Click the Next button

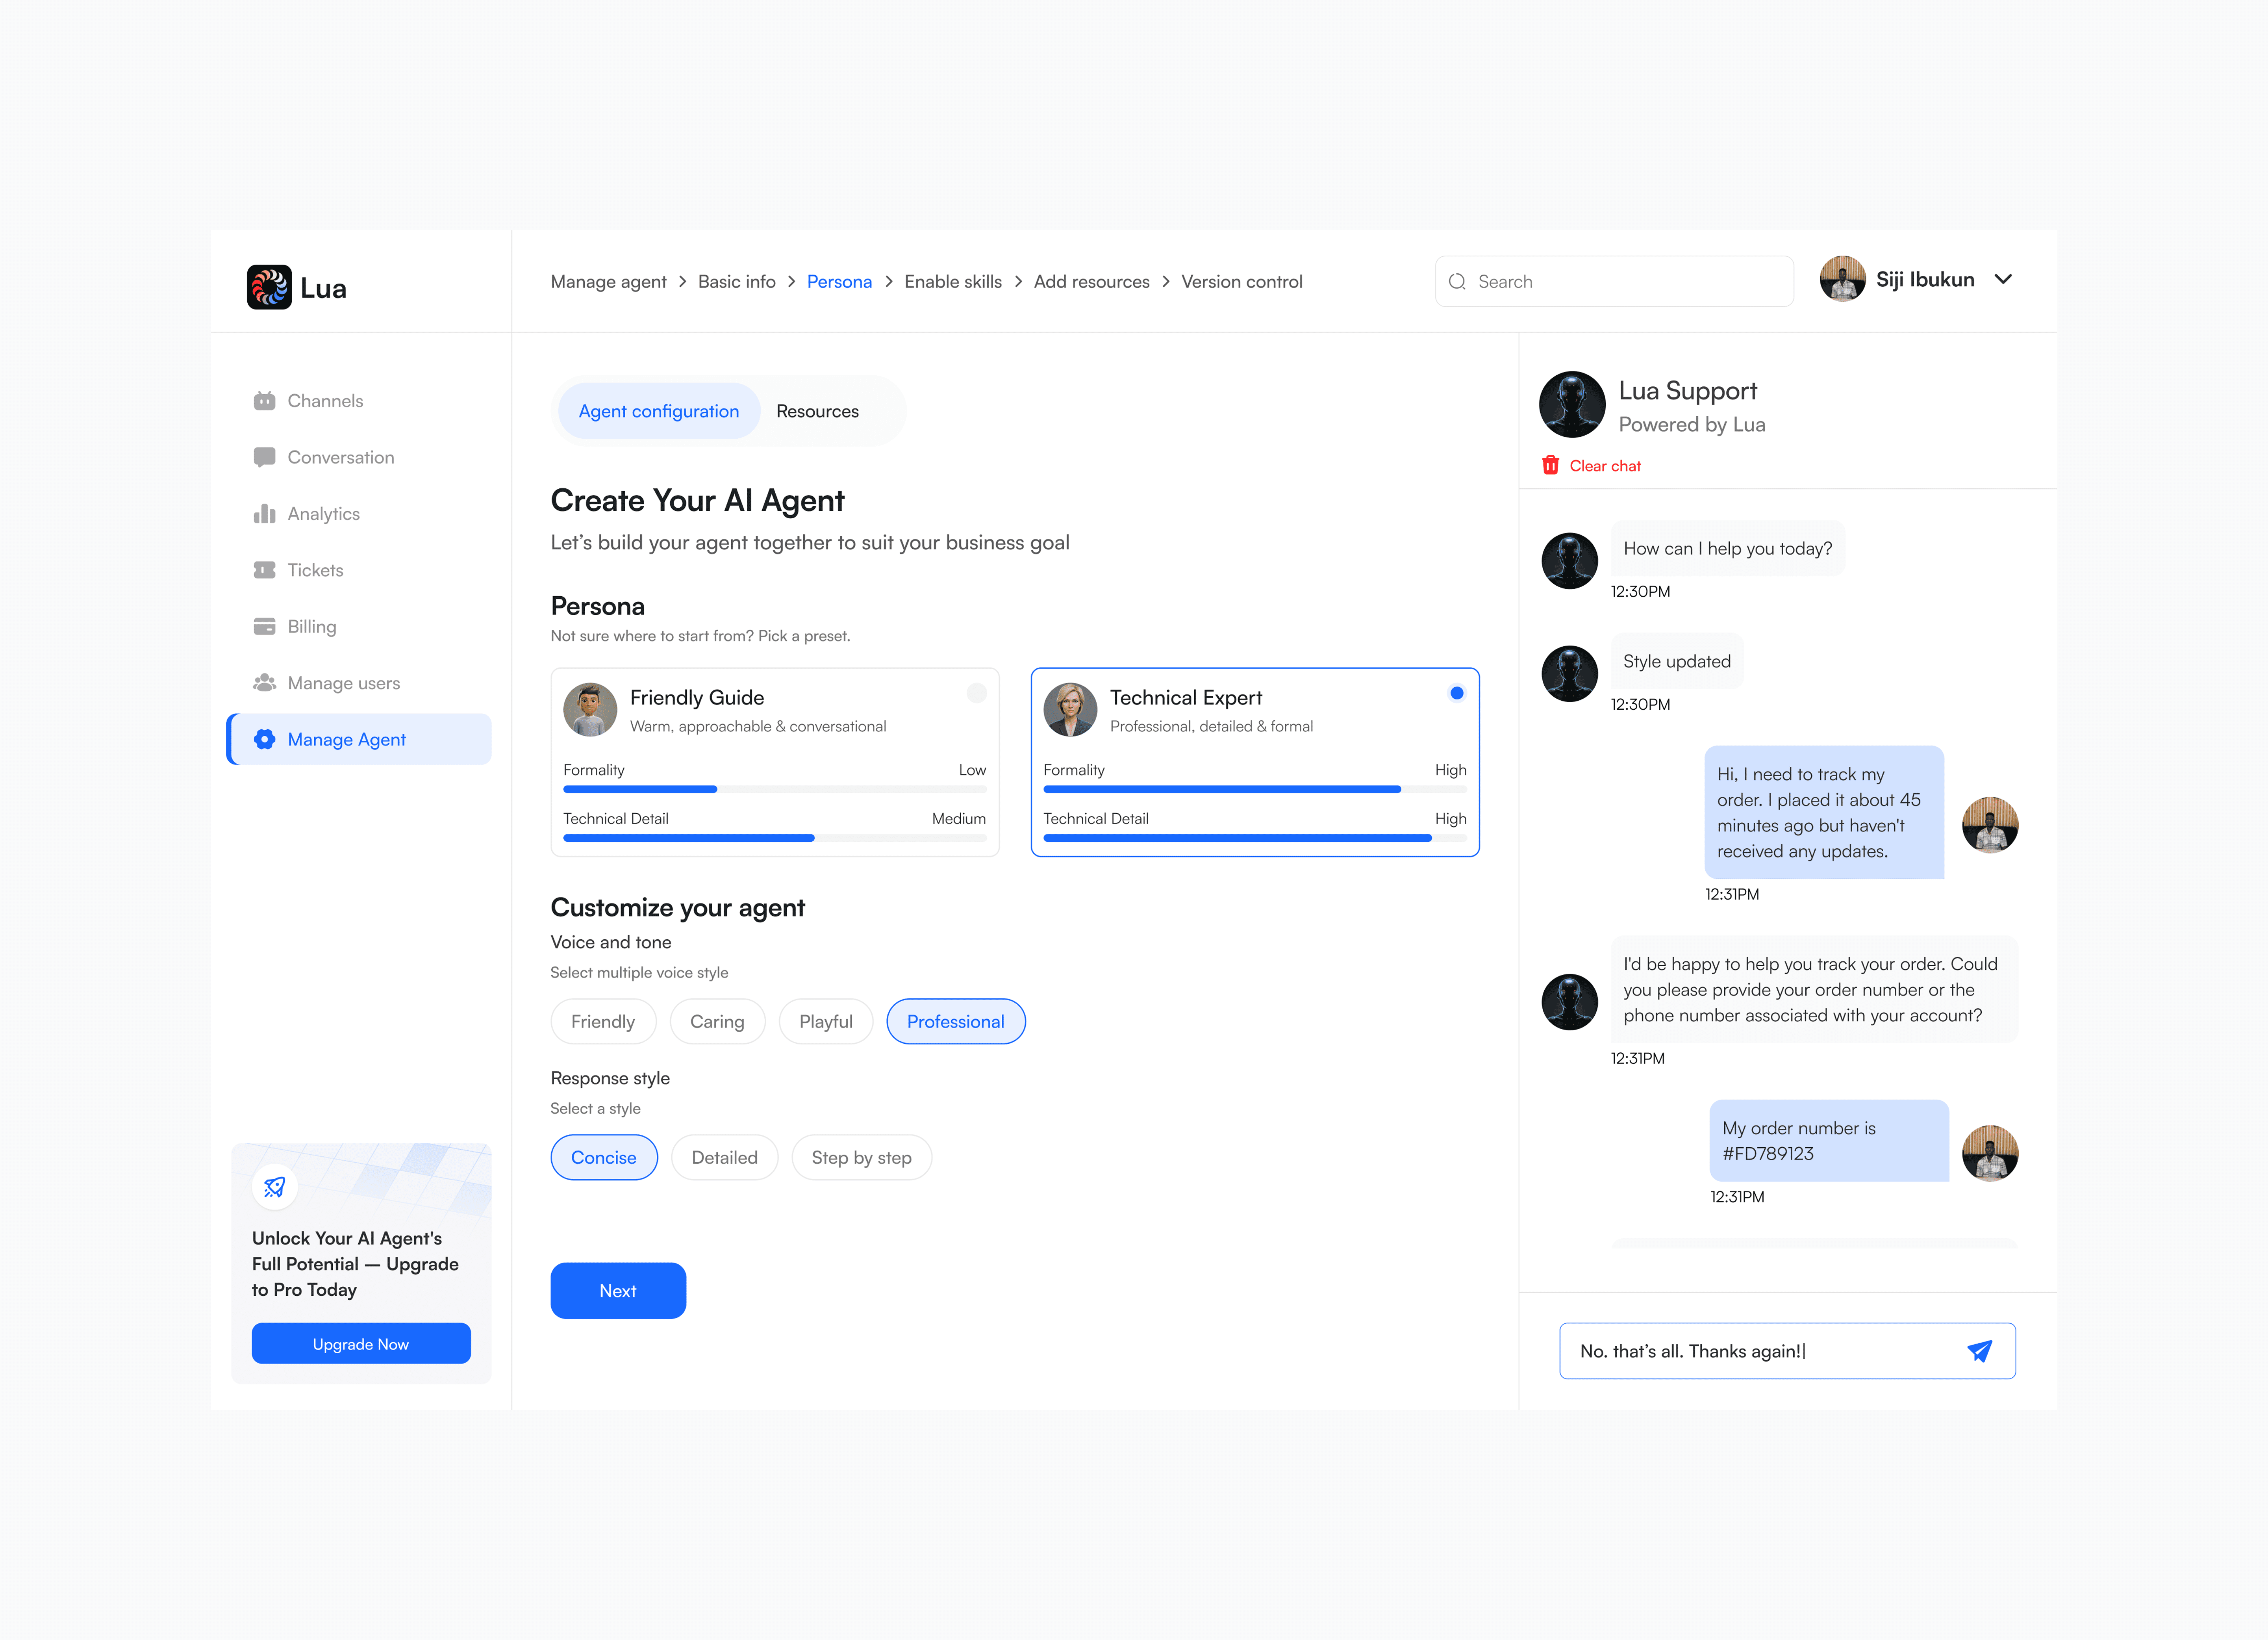pos(618,1290)
